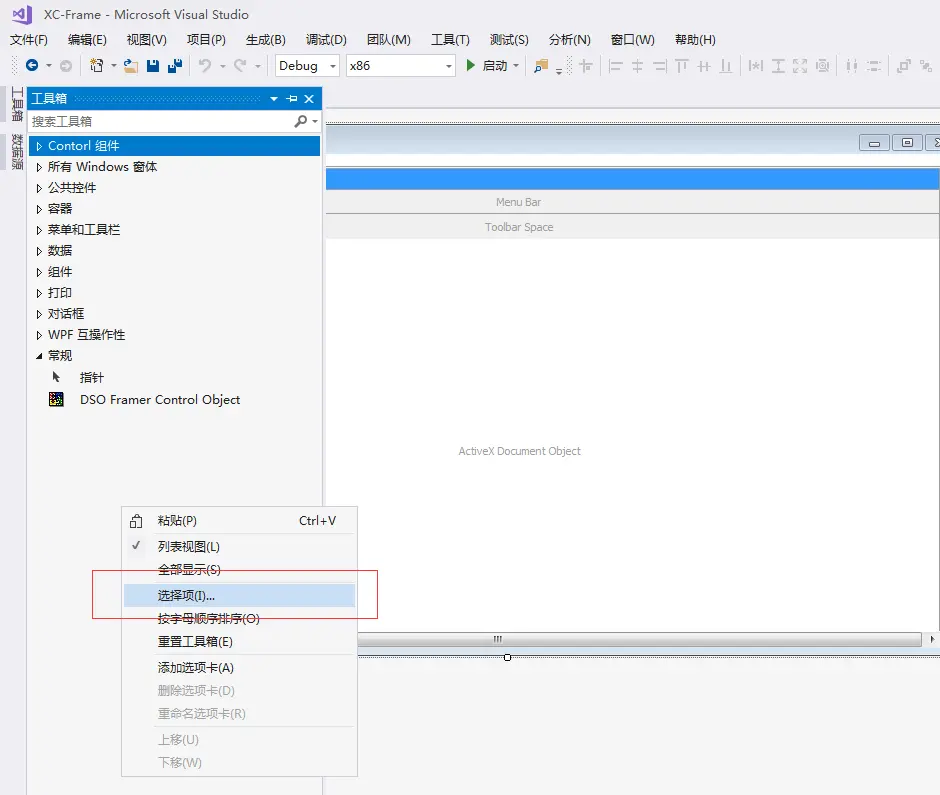Close the 工具箱 panel
The image size is (940, 795).
pyautogui.click(x=309, y=98)
